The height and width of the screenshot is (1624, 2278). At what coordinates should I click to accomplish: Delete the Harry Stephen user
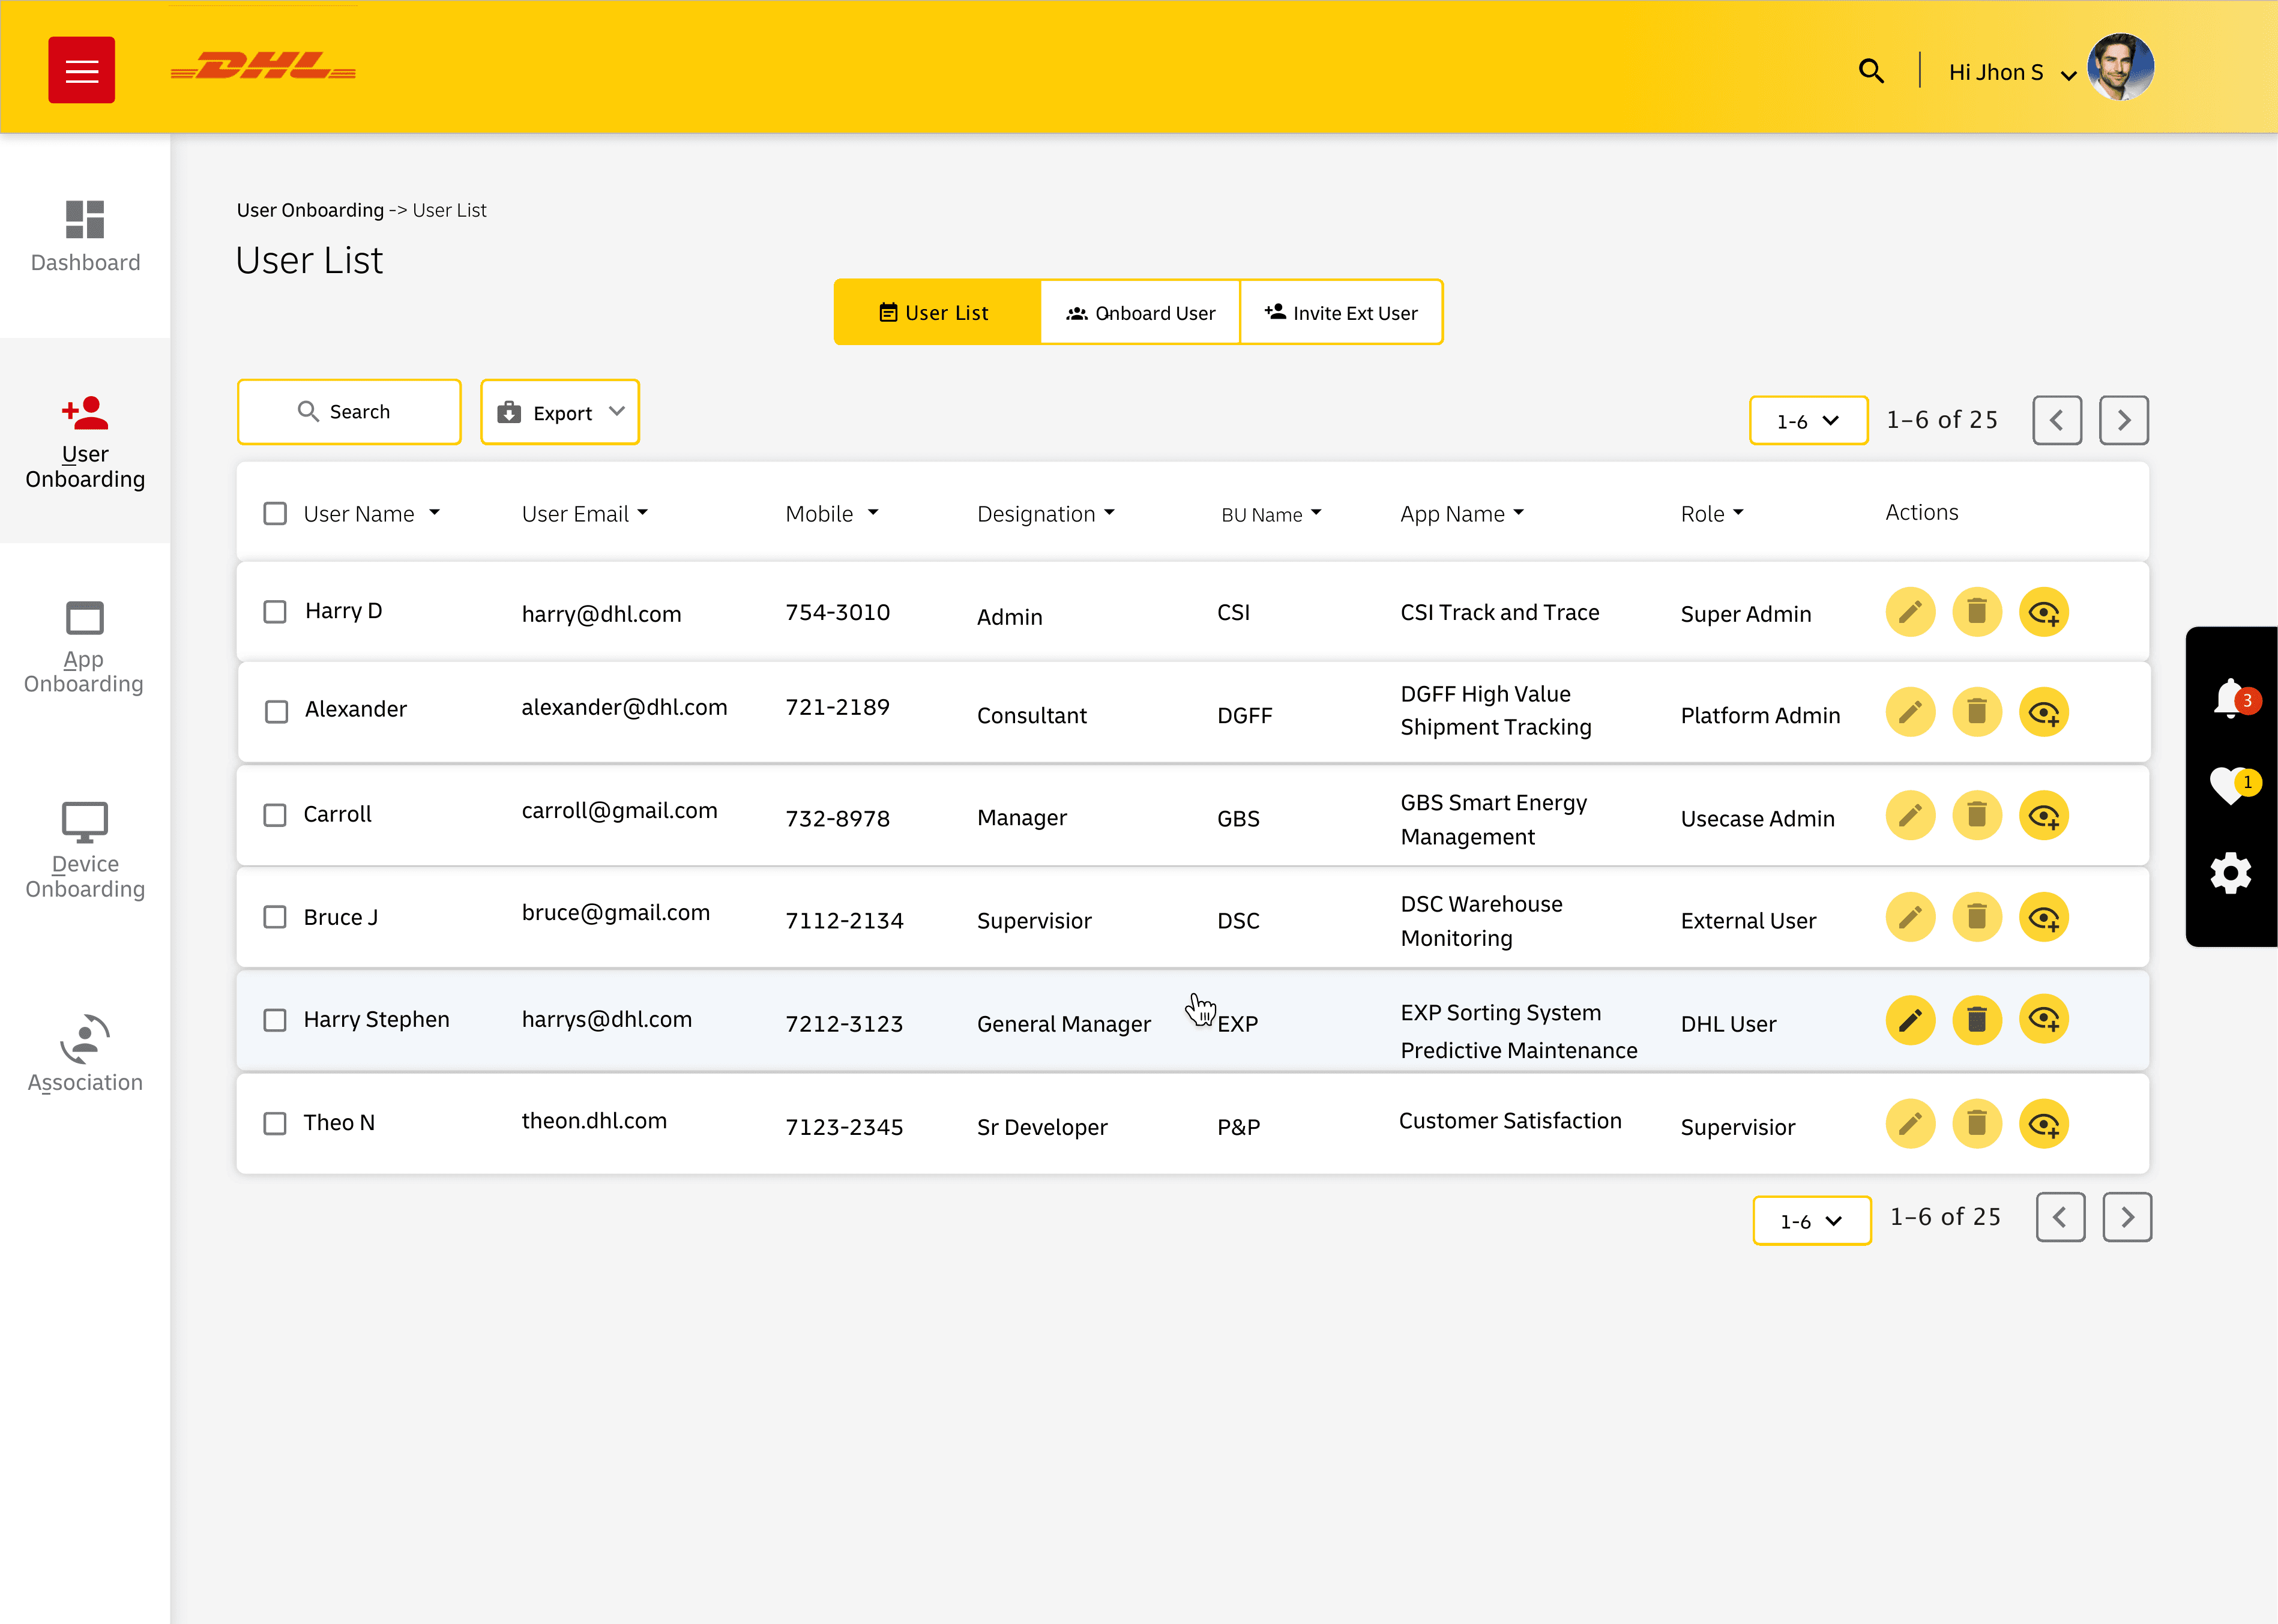point(1977,1020)
